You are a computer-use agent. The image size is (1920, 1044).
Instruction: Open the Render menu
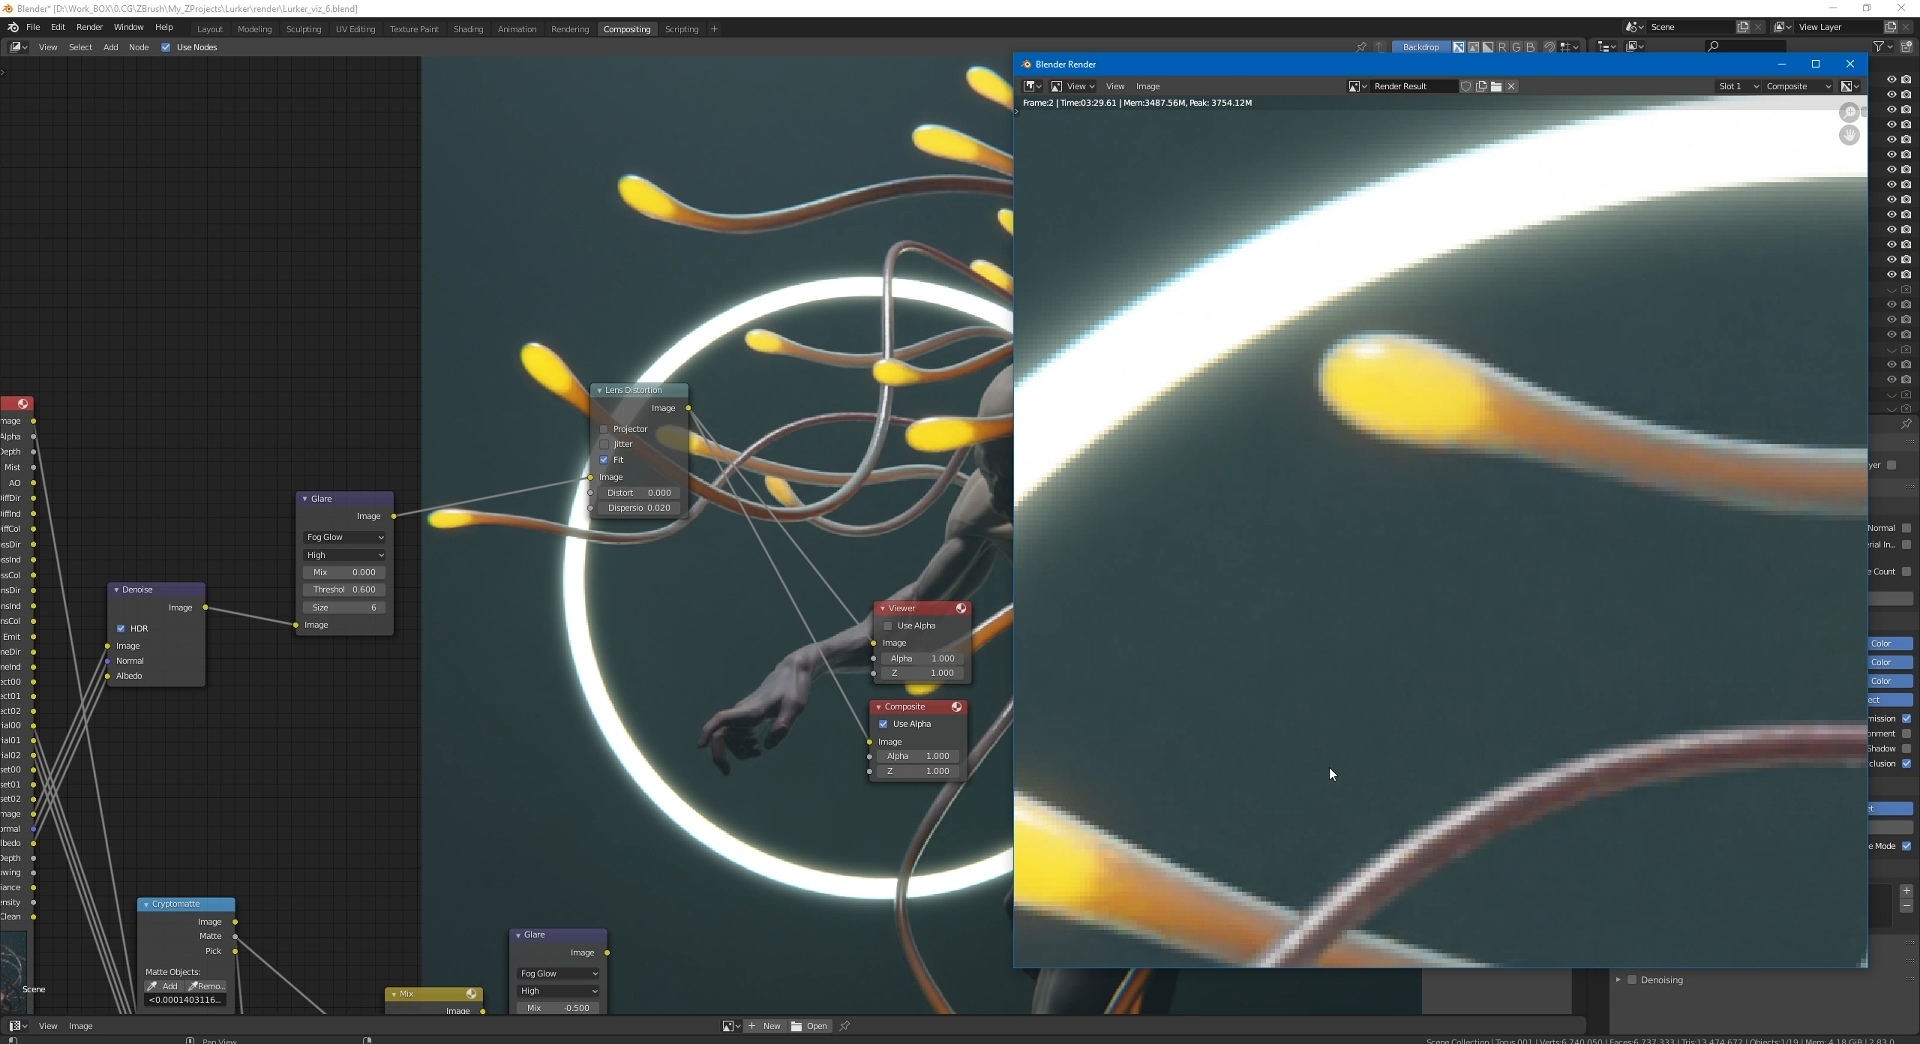pos(89,27)
